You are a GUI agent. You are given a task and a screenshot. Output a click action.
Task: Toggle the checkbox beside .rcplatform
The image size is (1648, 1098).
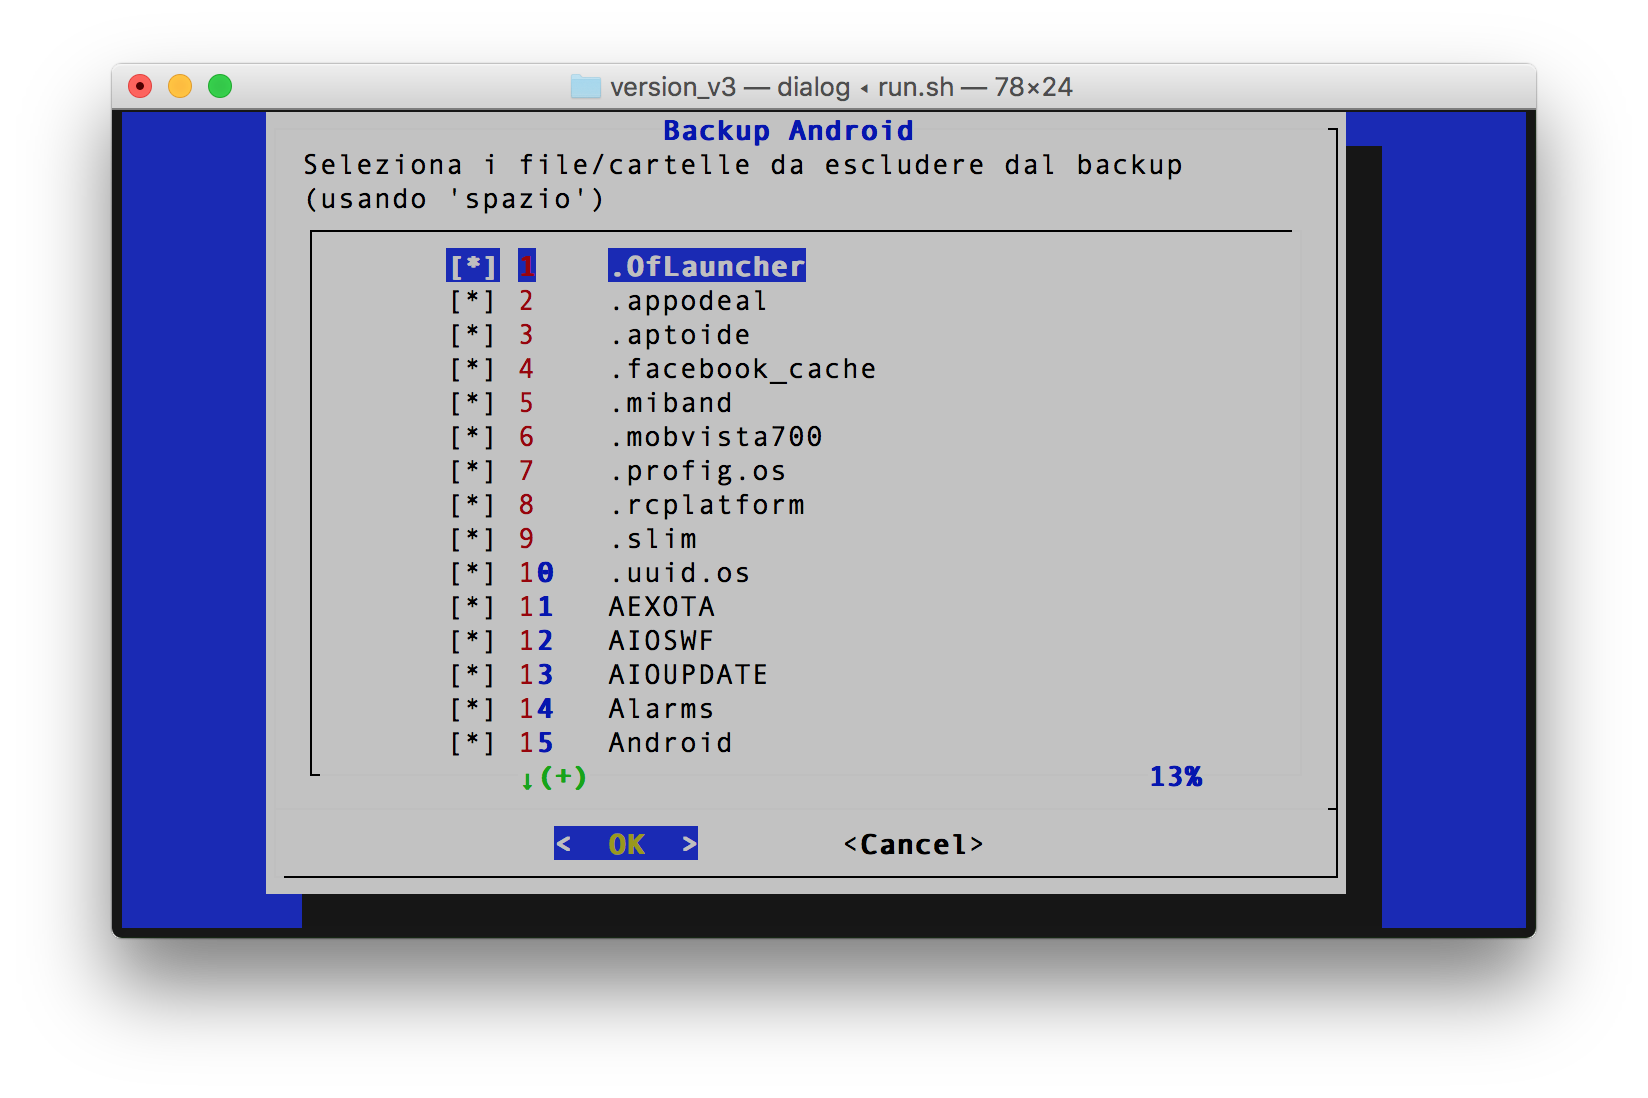coord(471,504)
